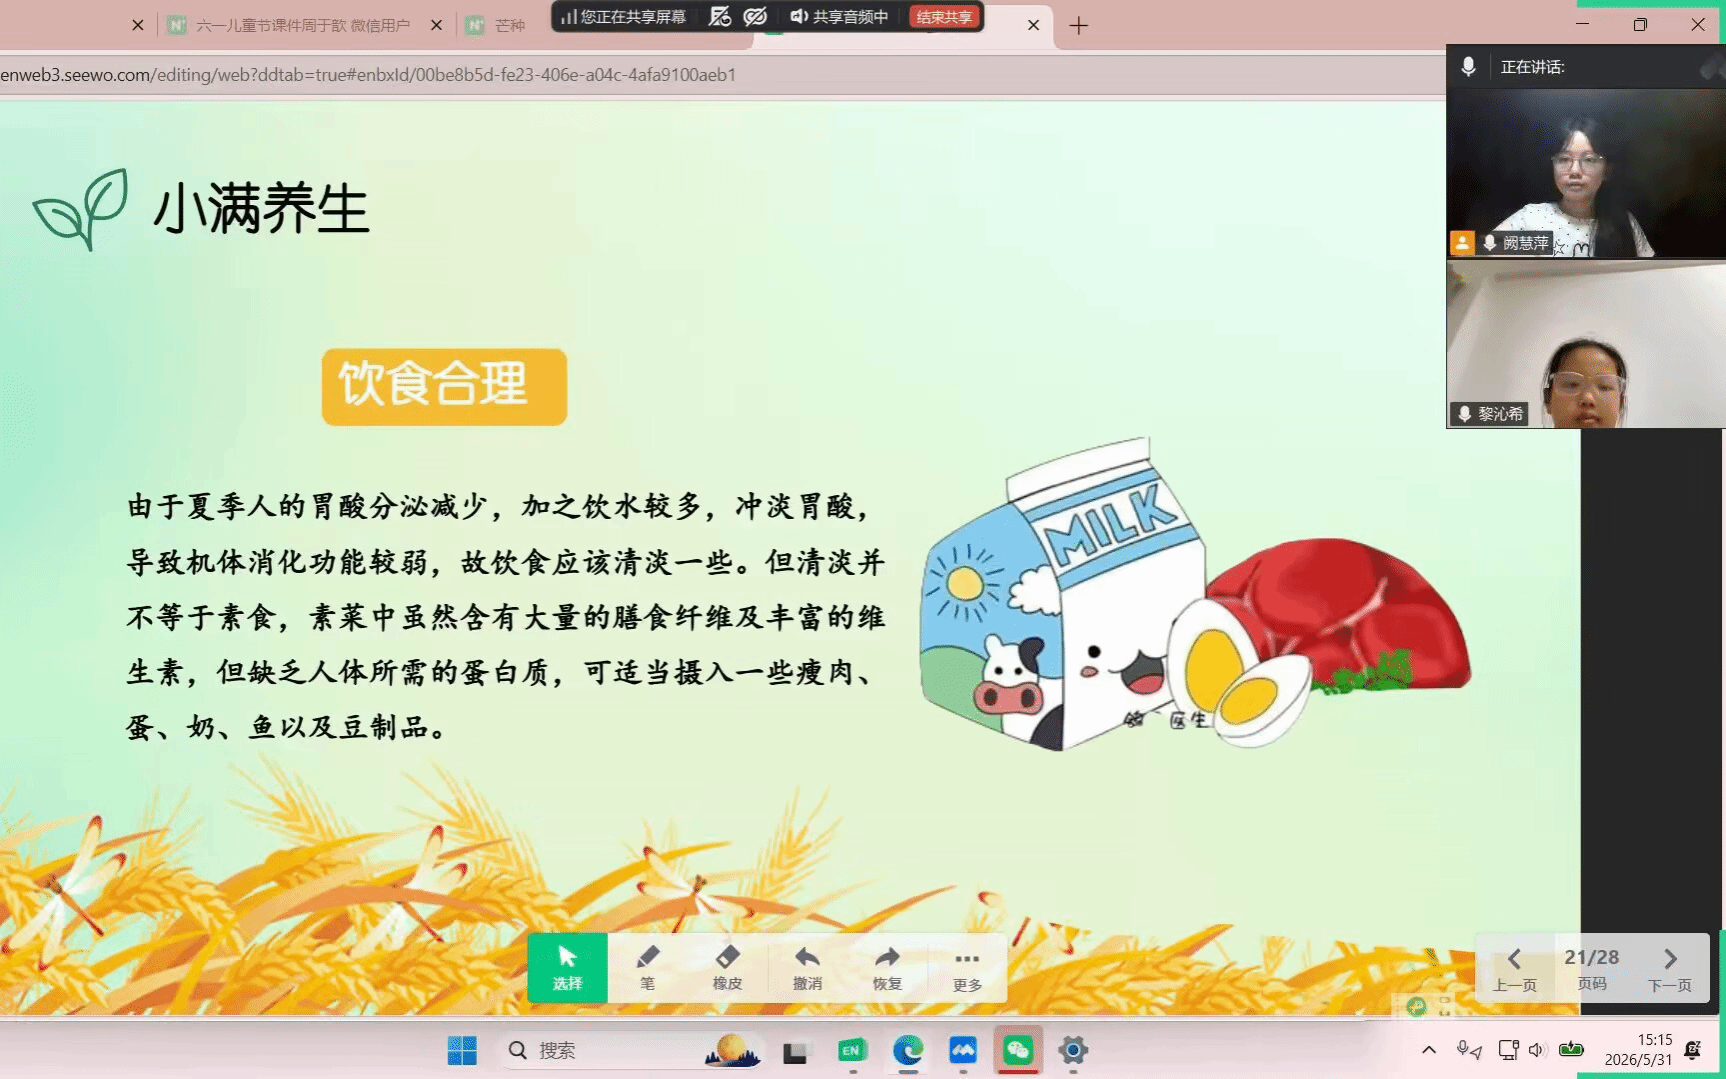
Task: Open the network status tray icon
Action: (x=1508, y=1050)
